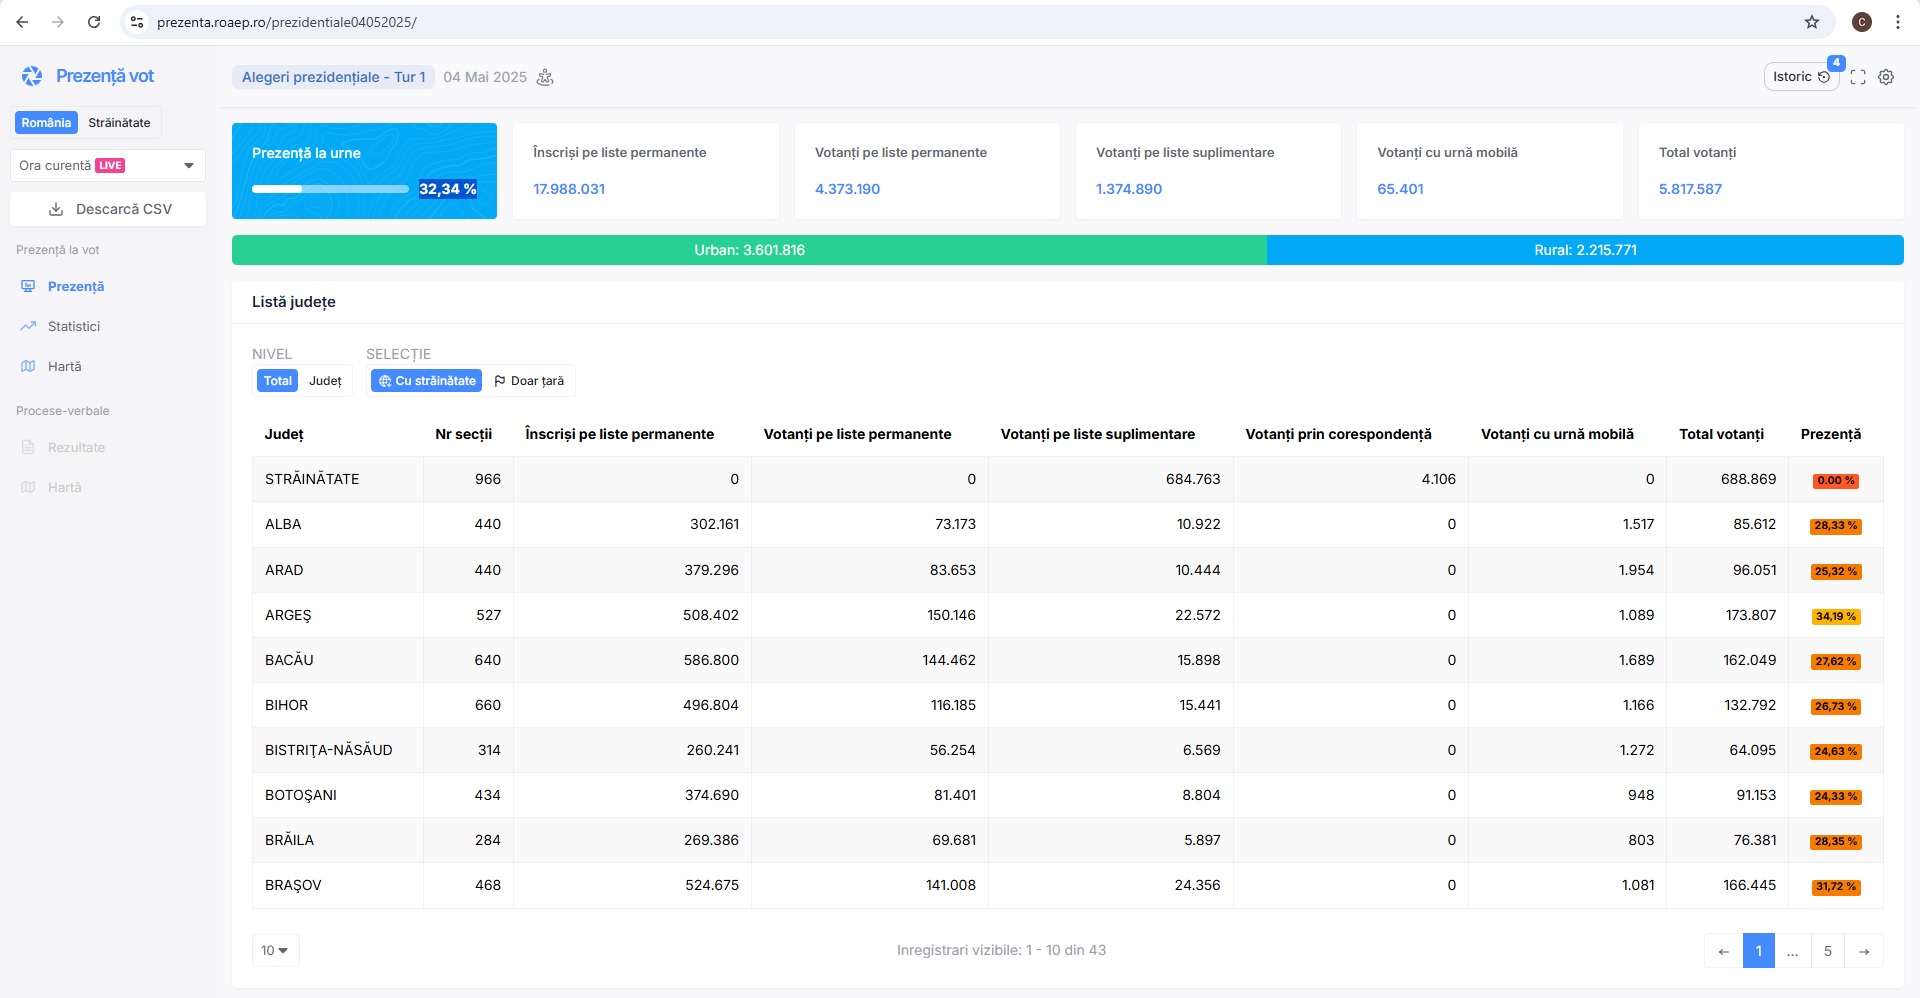Open settings gear icon in header
Image resolution: width=1920 pixels, height=998 pixels.
(1886, 77)
